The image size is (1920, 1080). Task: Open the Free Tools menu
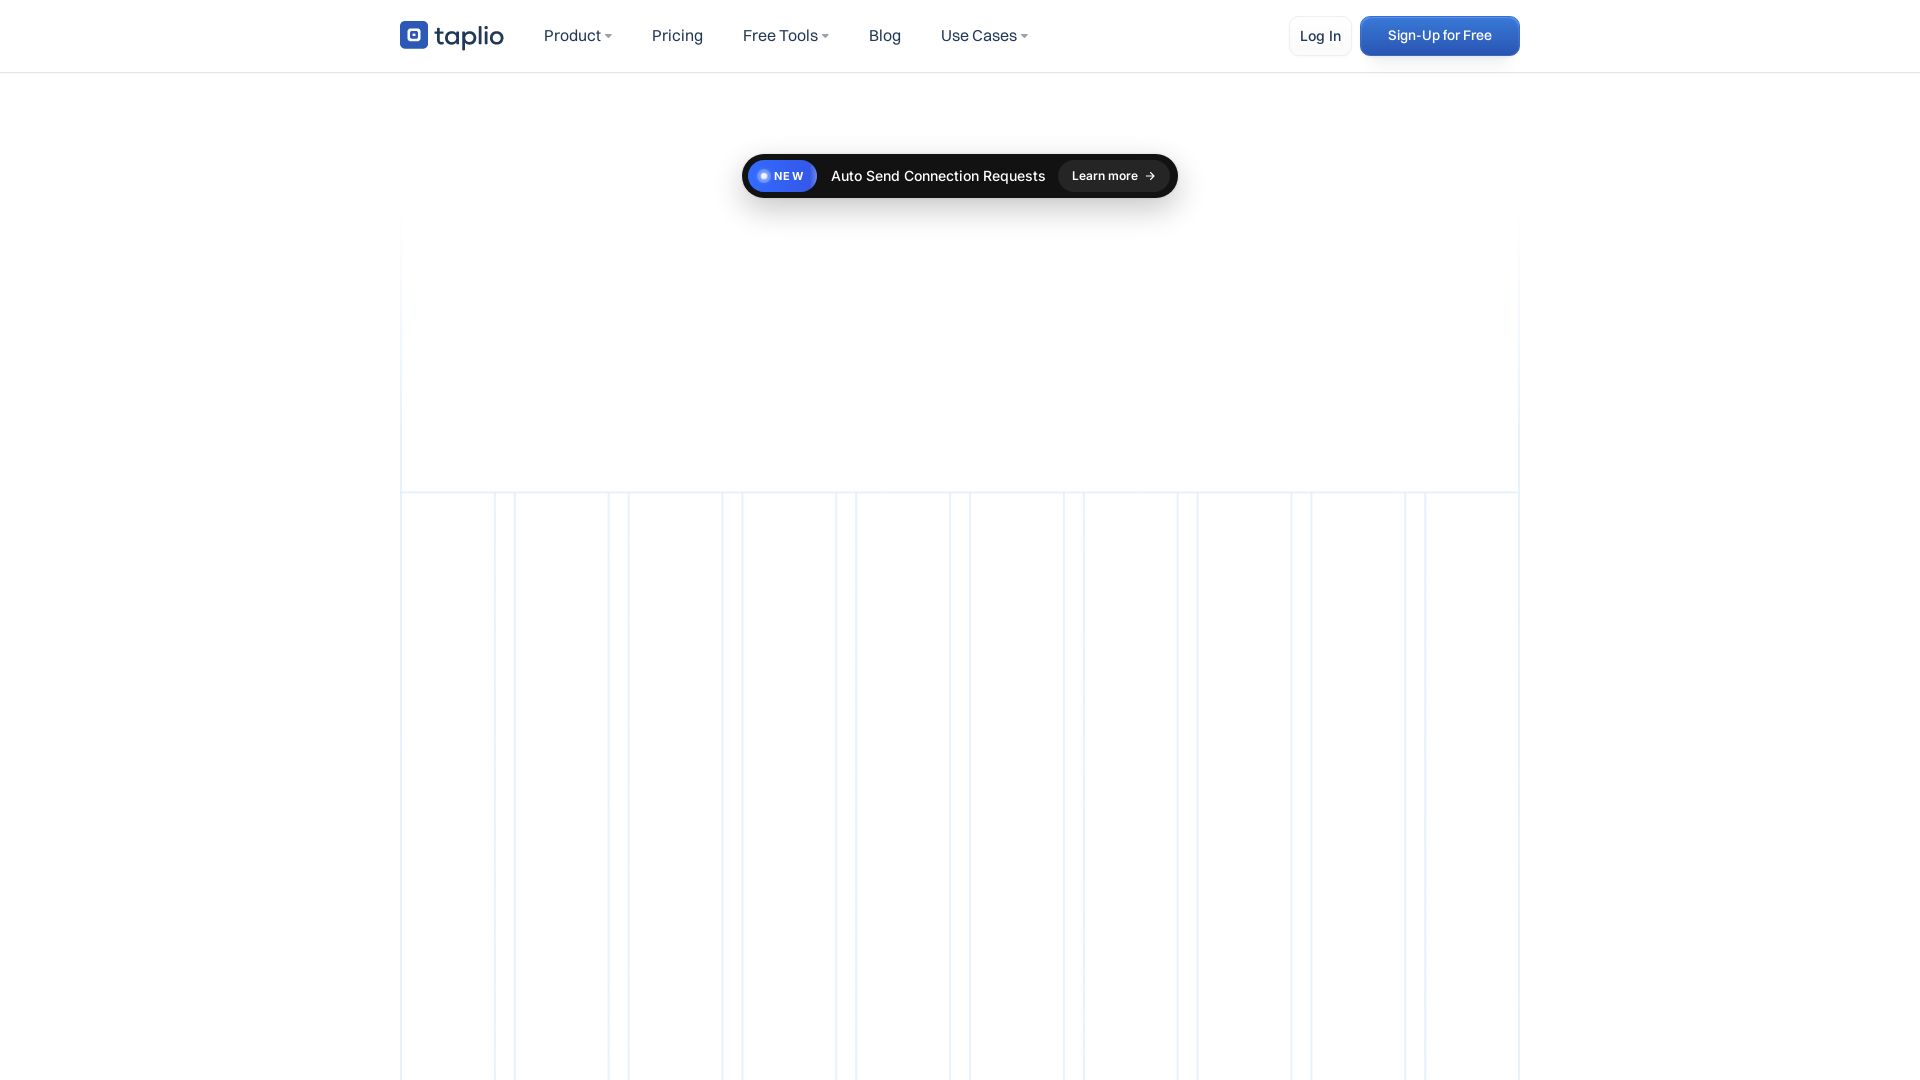[779, 36]
